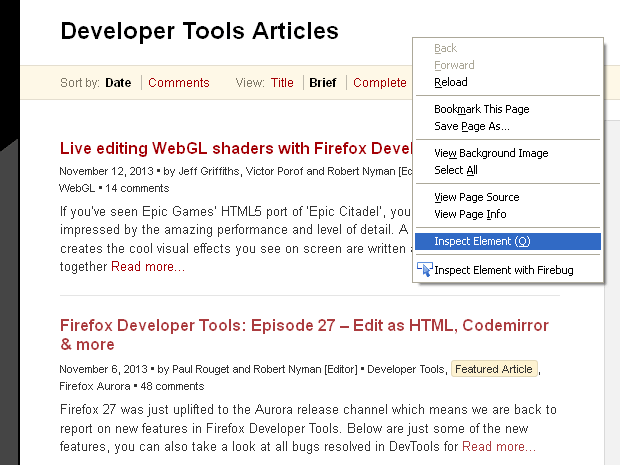Click Read more under Episode 27 article

coord(499,446)
